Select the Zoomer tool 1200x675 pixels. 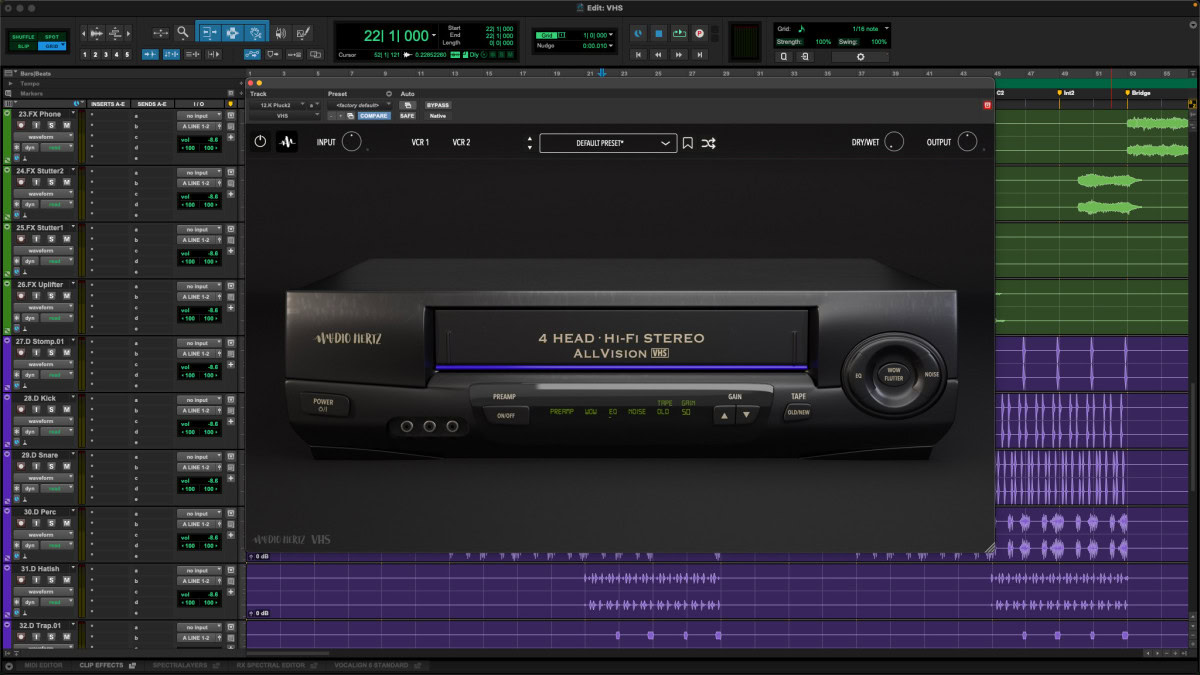click(x=183, y=33)
